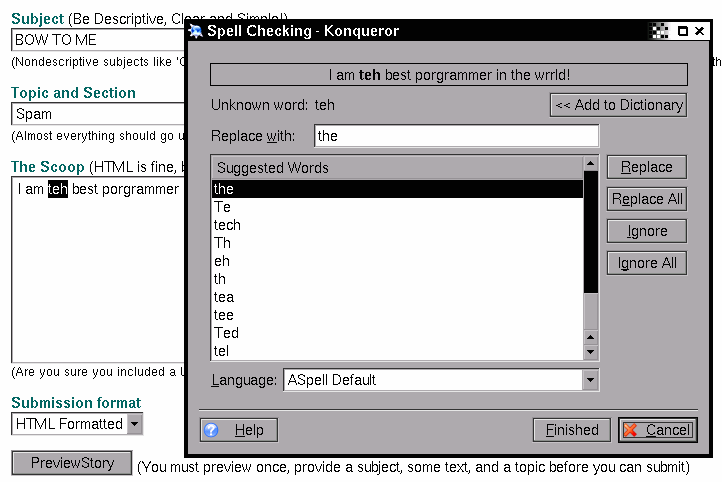Viewport: 722px width, 482px height.
Task: Choose 'tea' from suggested words
Action: (x=224, y=297)
